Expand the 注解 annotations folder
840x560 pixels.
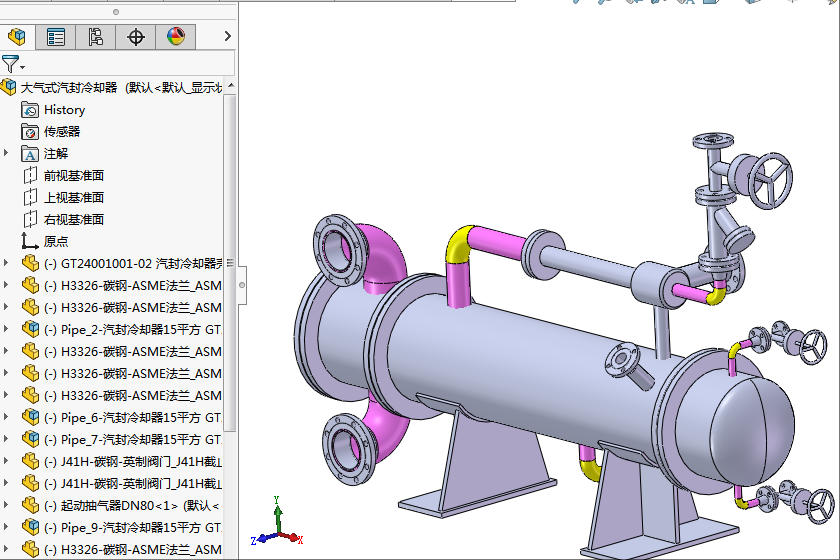6,153
